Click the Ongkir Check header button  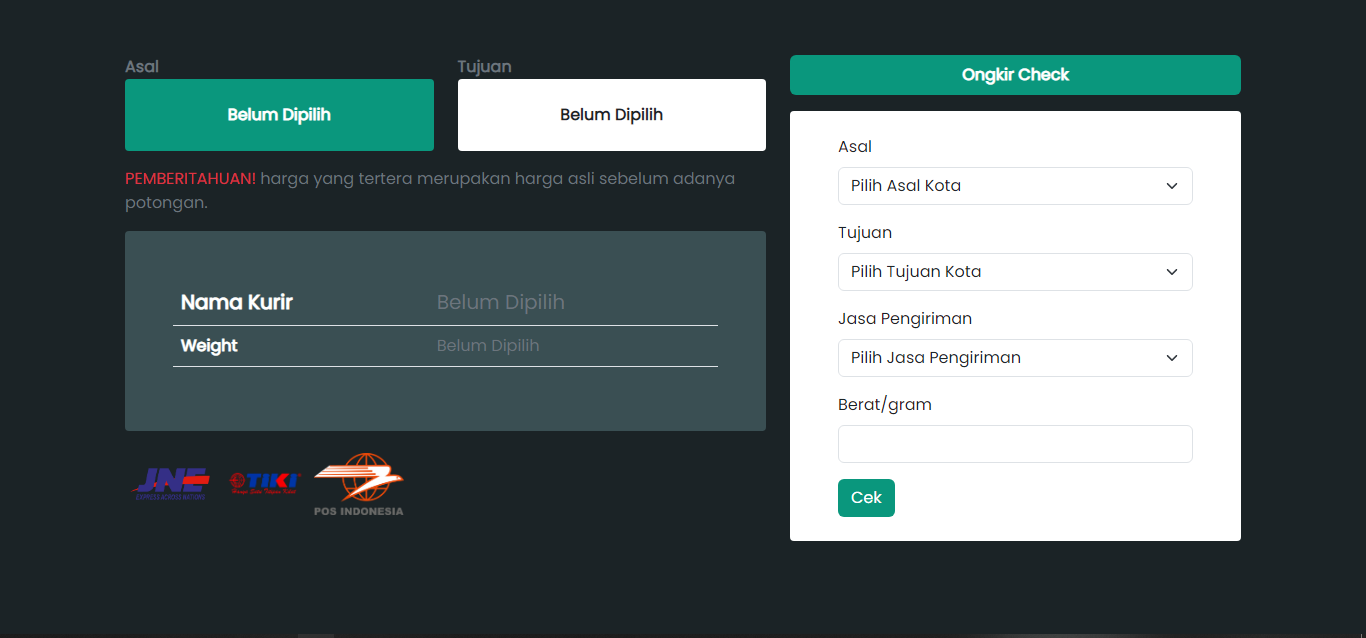(x=1015, y=75)
